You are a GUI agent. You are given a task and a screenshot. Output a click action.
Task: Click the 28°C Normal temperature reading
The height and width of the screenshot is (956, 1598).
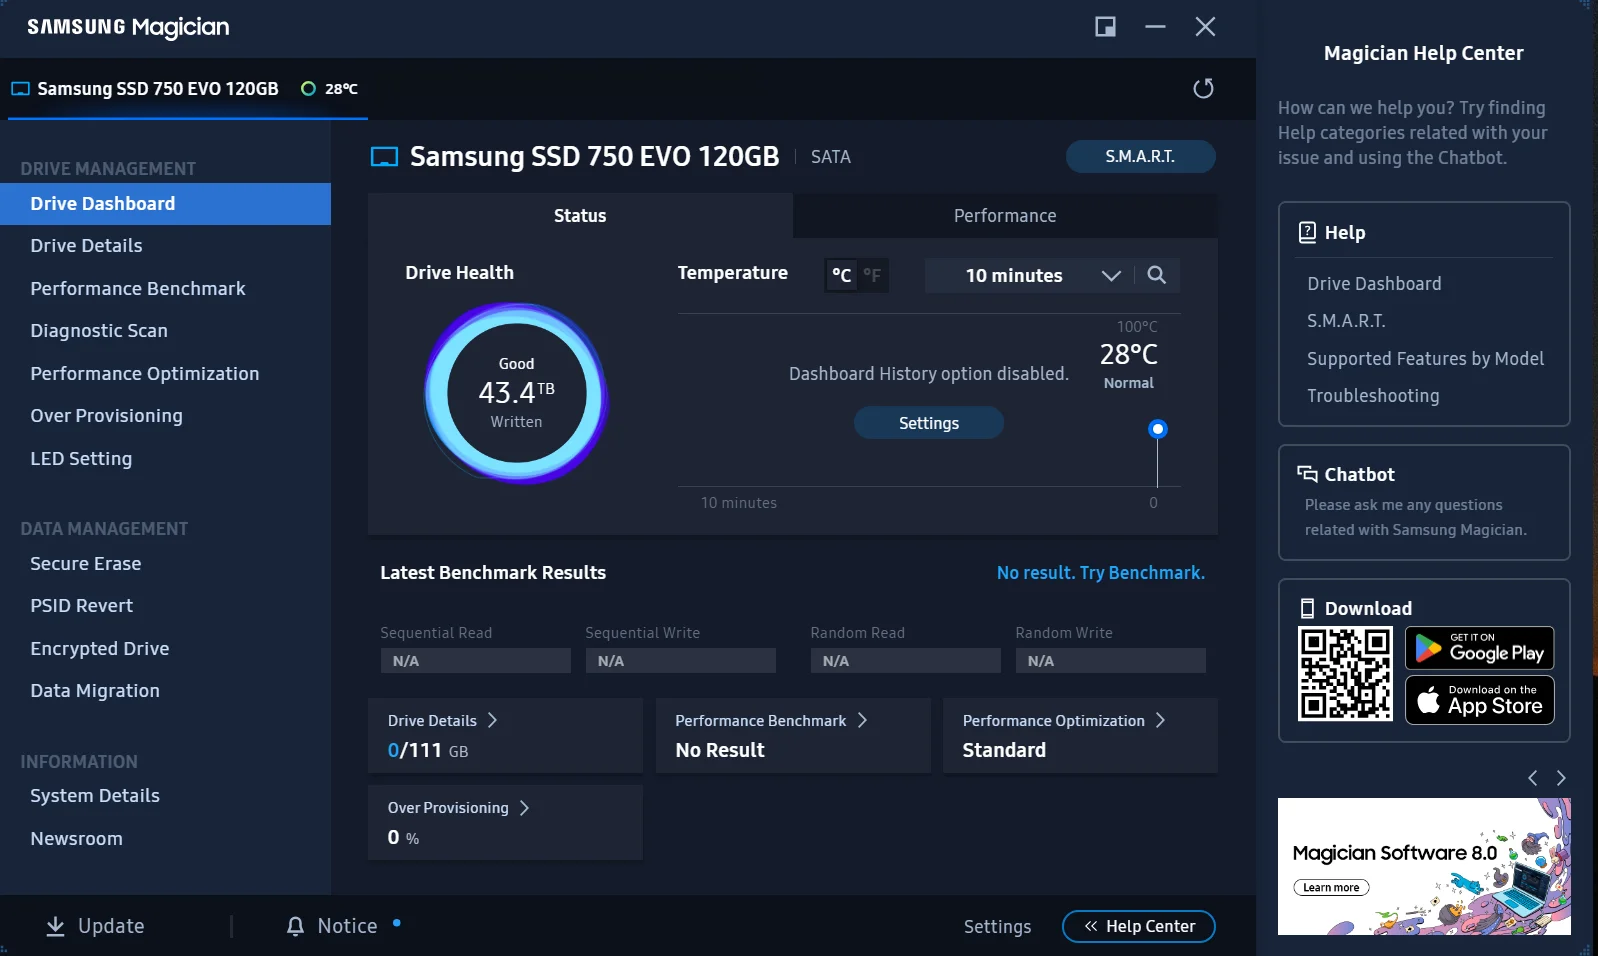pos(1129,365)
